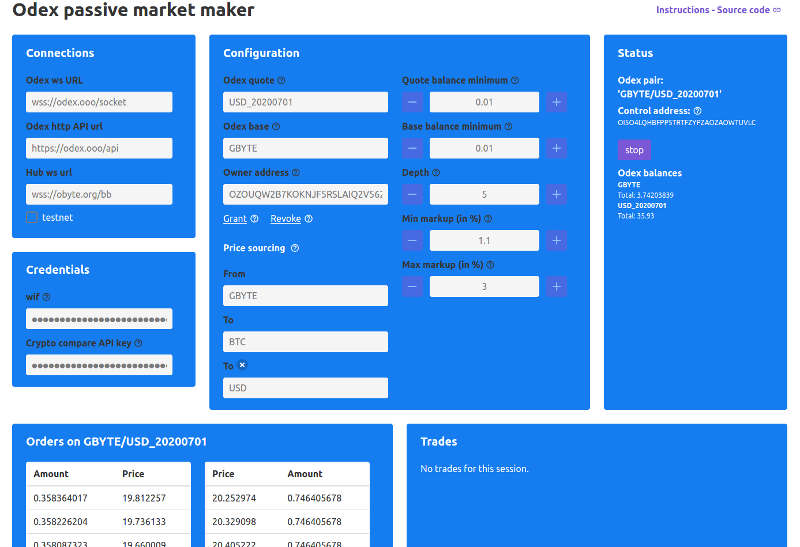This screenshot has width=800, height=547.
Task: Open the Instructions link
Action: click(x=682, y=10)
